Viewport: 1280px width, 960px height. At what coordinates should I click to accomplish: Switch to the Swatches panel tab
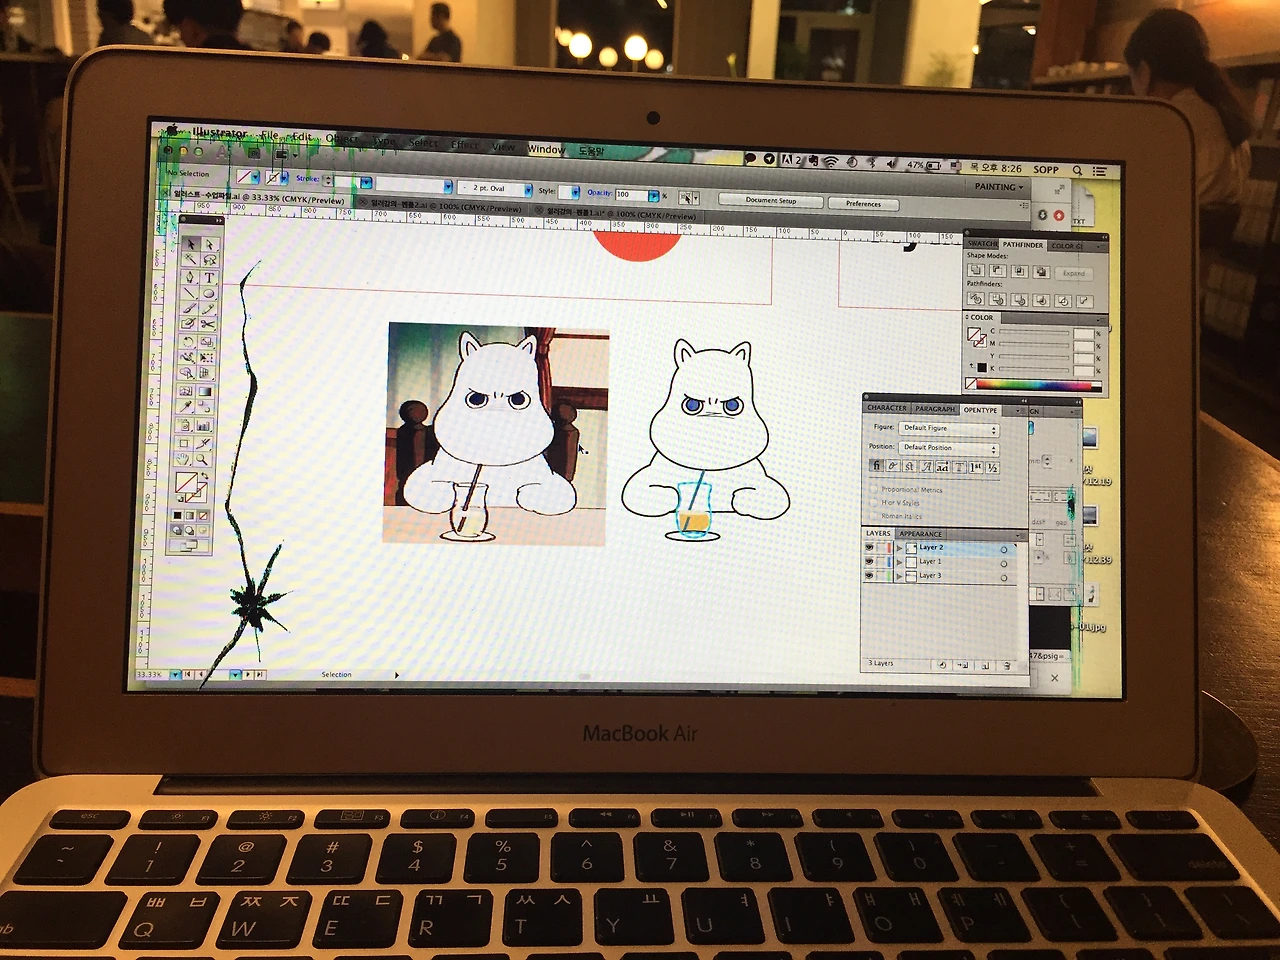(982, 243)
